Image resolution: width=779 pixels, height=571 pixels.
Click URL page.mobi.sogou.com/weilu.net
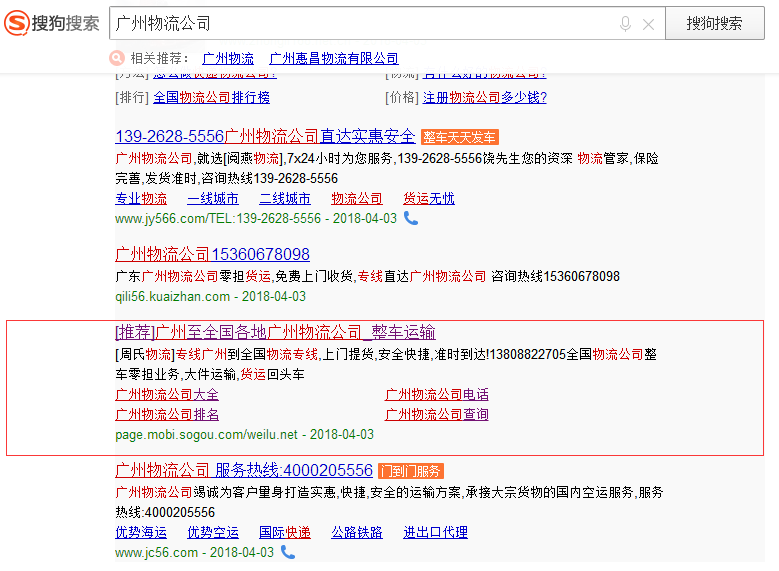click(206, 435)
